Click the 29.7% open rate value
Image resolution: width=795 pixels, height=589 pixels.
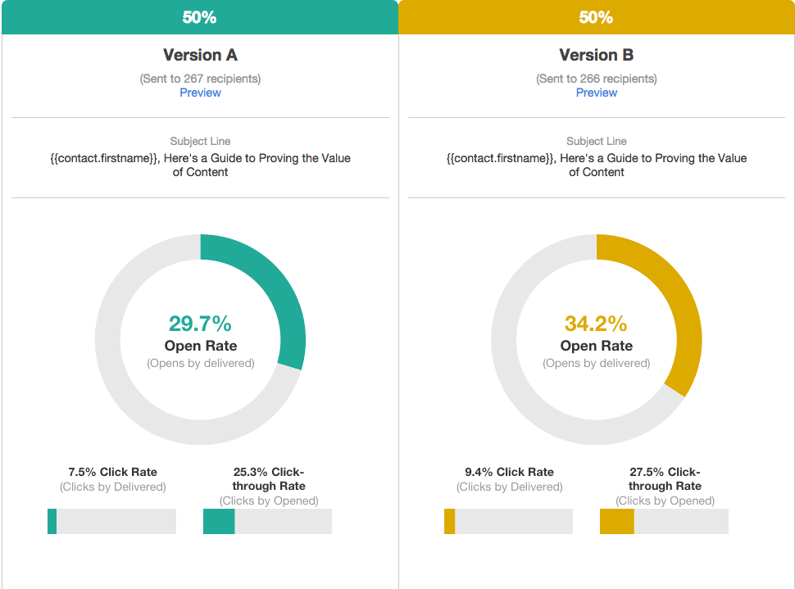(200, 324)
